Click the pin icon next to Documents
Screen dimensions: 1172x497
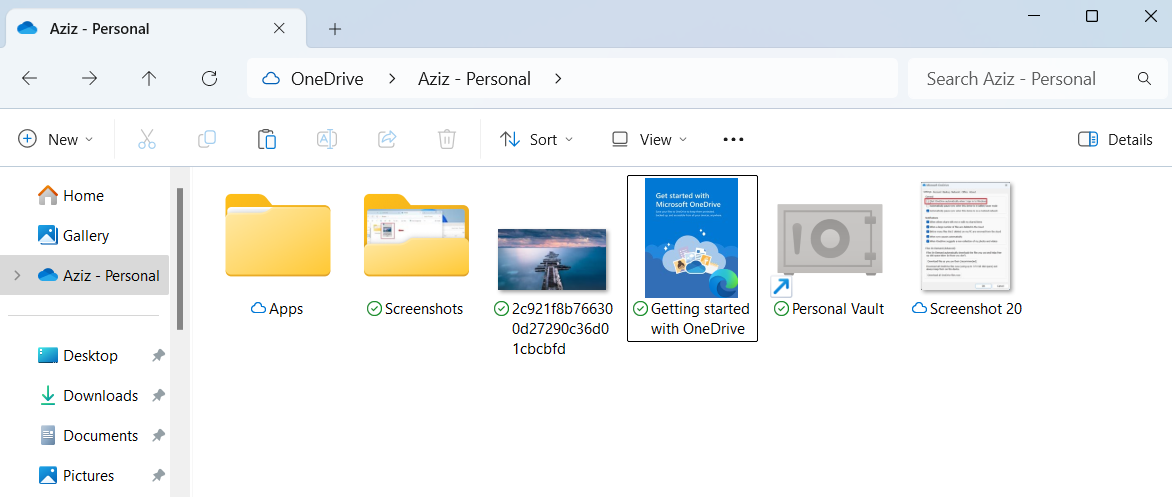tap(158, 436)
